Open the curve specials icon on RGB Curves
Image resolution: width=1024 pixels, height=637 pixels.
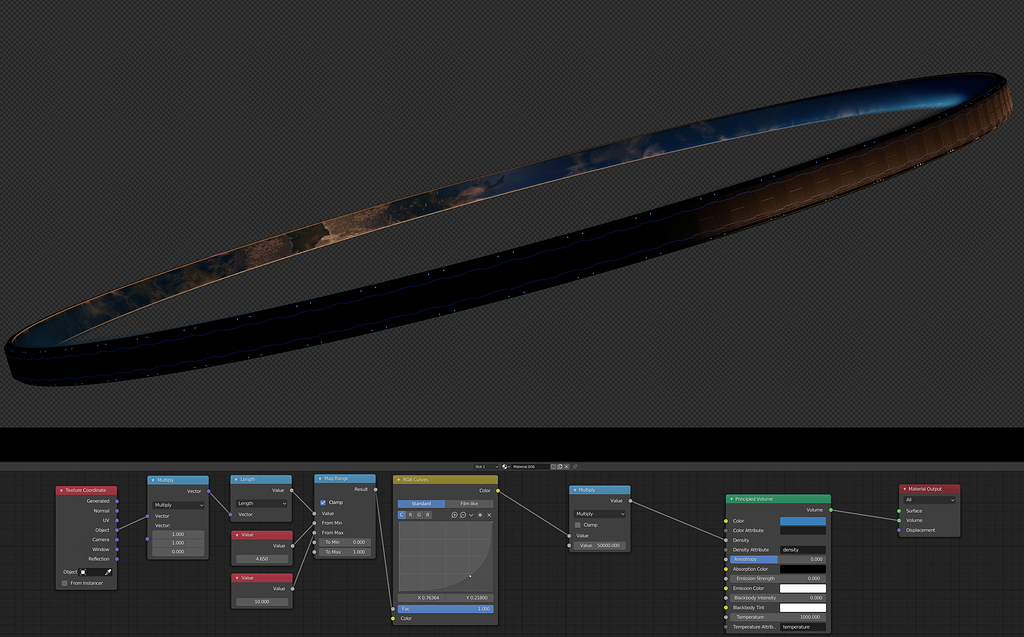pos(470,515)
